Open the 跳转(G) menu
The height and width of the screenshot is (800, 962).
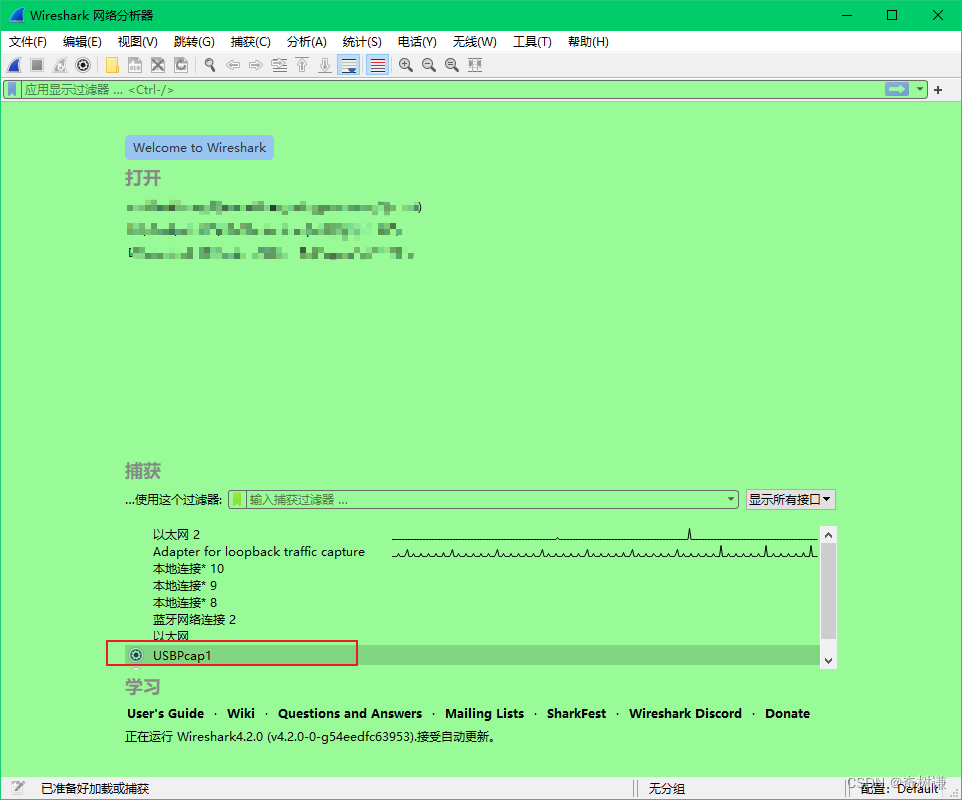pos(194,42)
